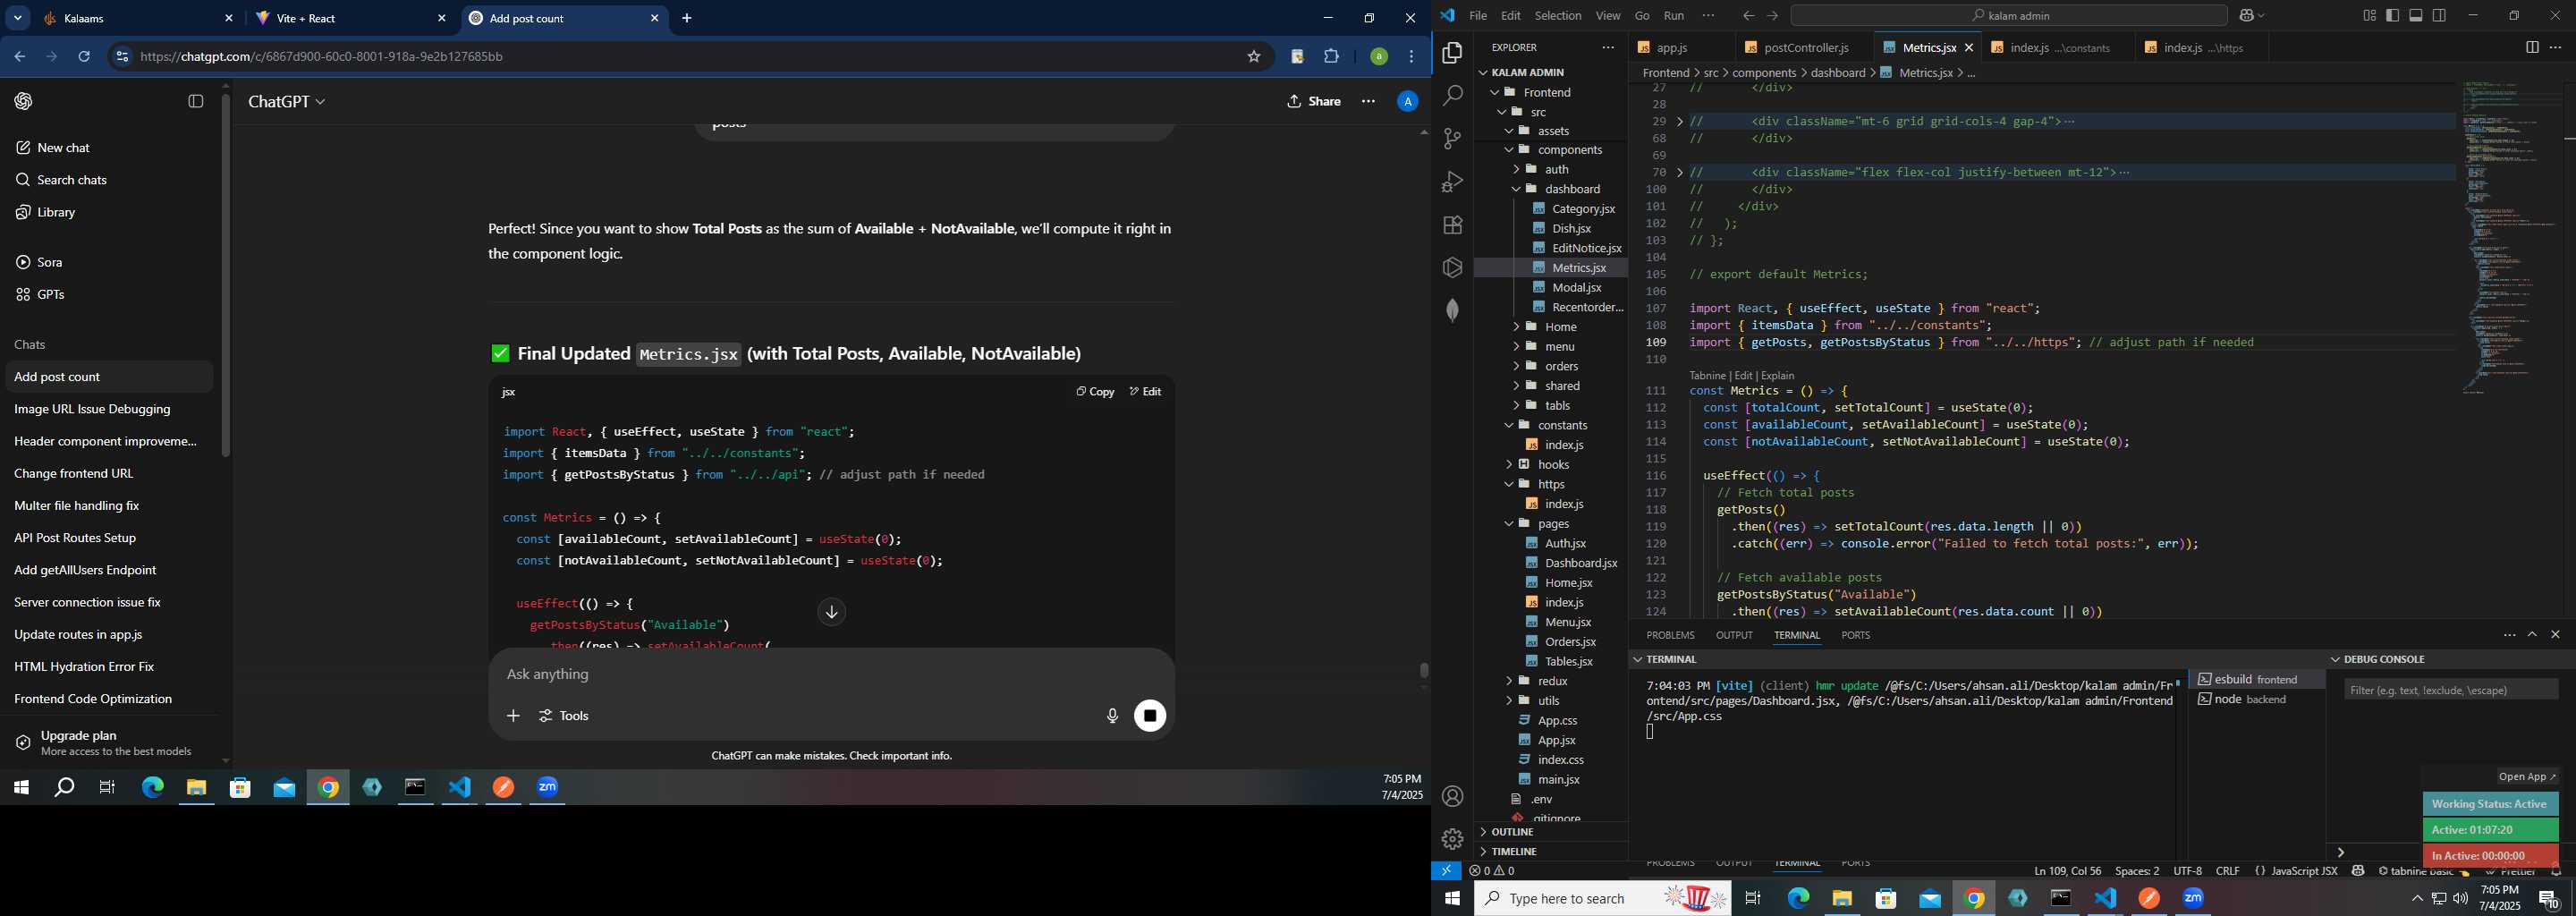
Task: Reload the ChatGPT page
Action: pyautogui.click(x=85, y=57)
